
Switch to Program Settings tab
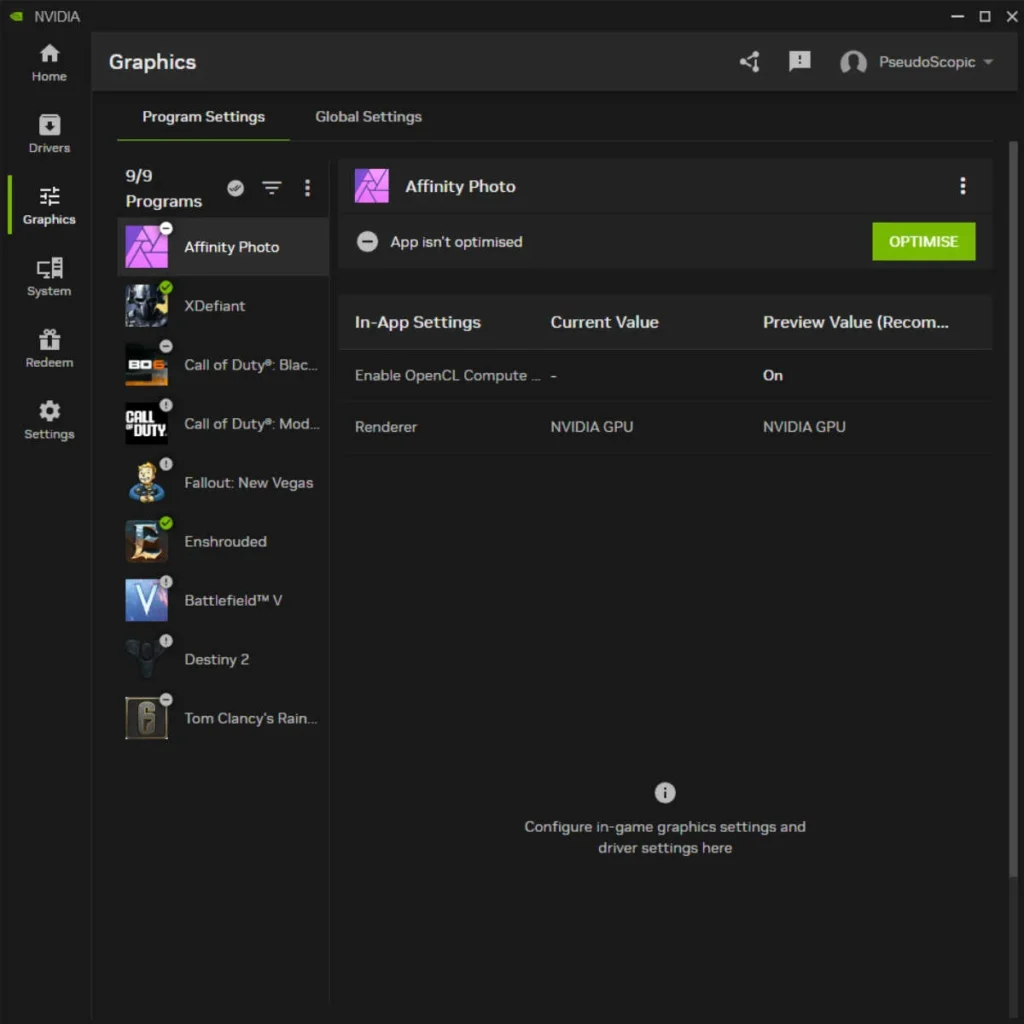(203, 117)
